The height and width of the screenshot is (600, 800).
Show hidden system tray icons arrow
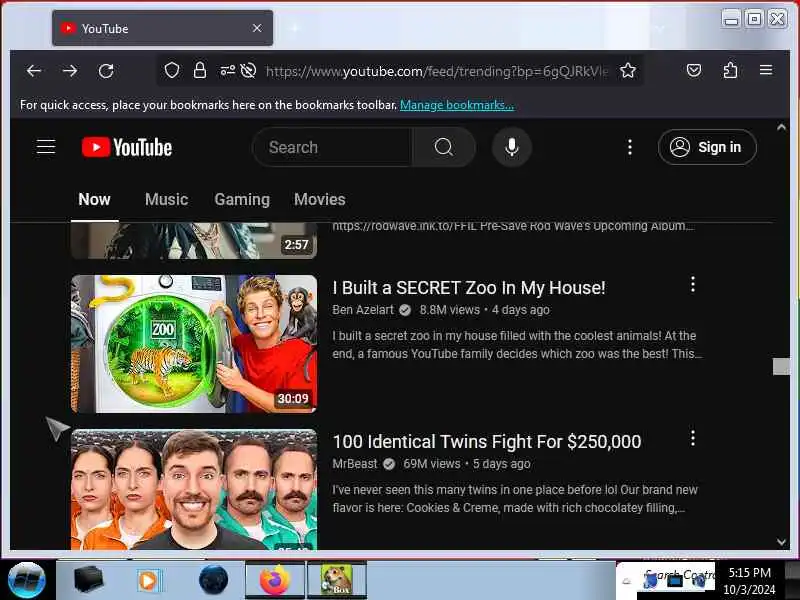627,581
